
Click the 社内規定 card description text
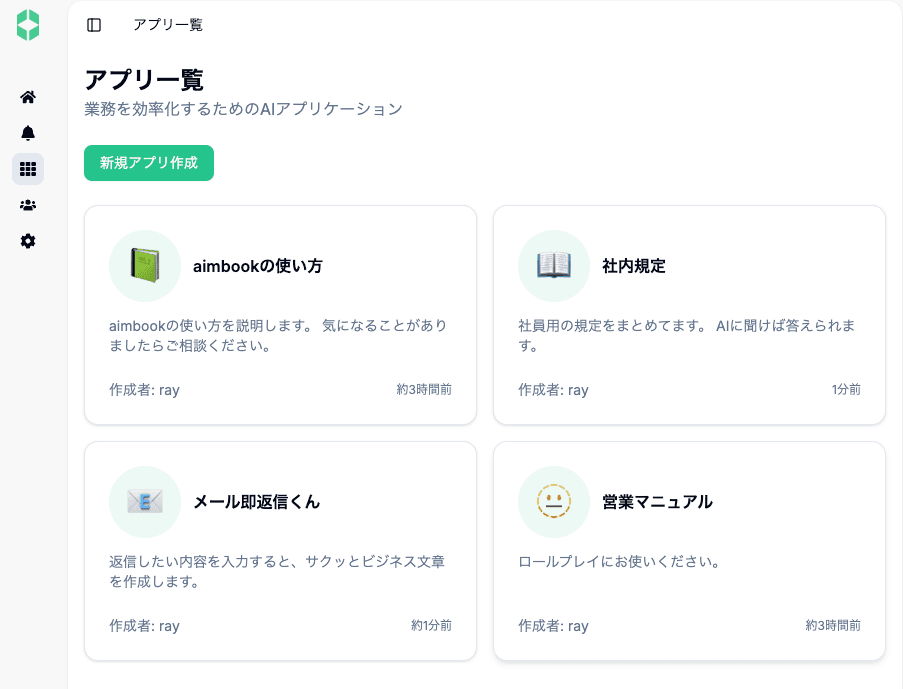click(x=686, y=336)
